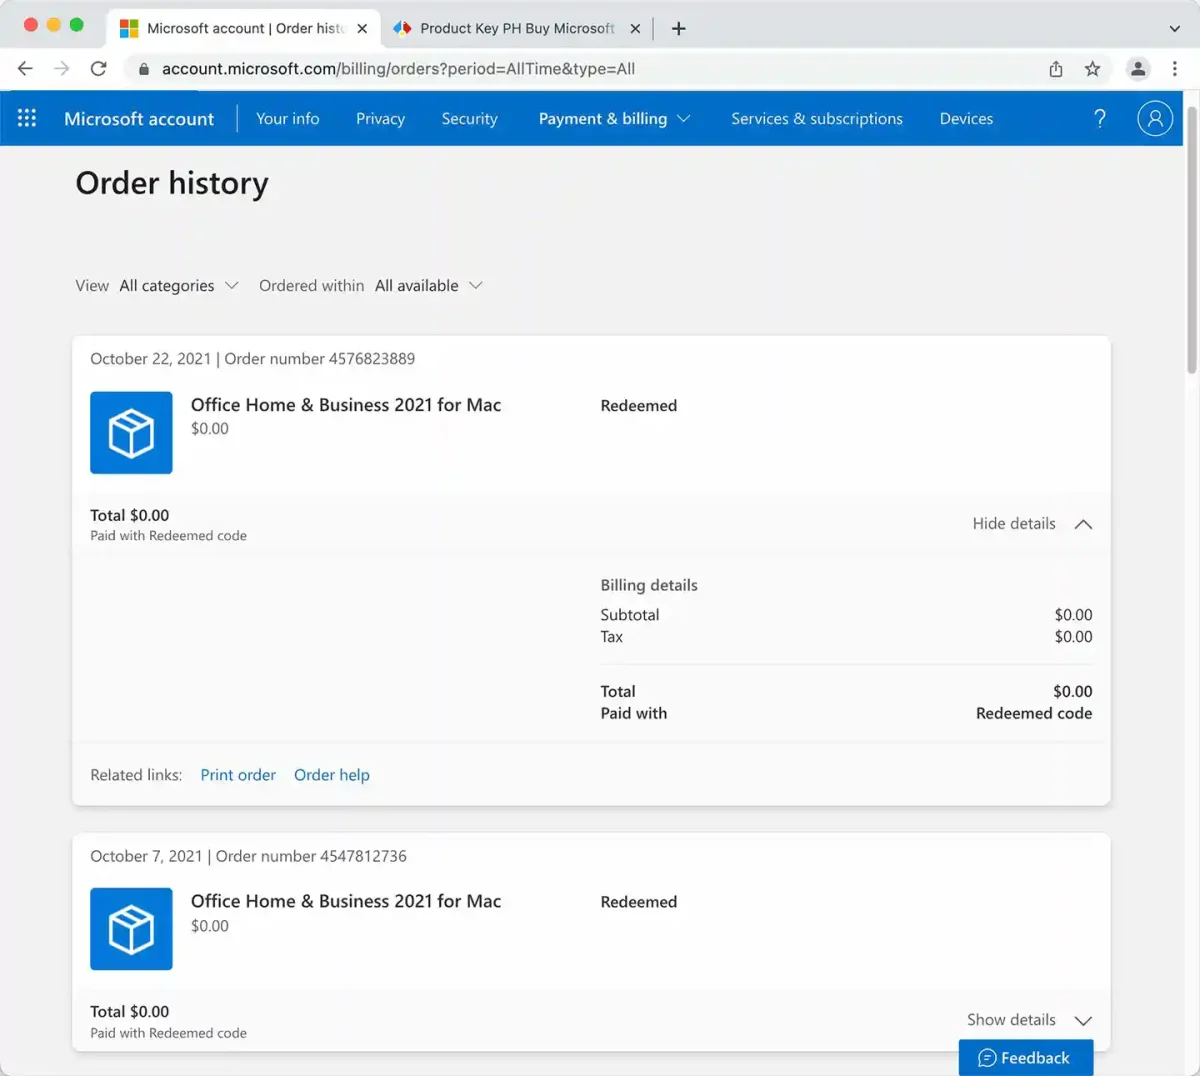Expand the All categories view dropdown

pos(179,285)
